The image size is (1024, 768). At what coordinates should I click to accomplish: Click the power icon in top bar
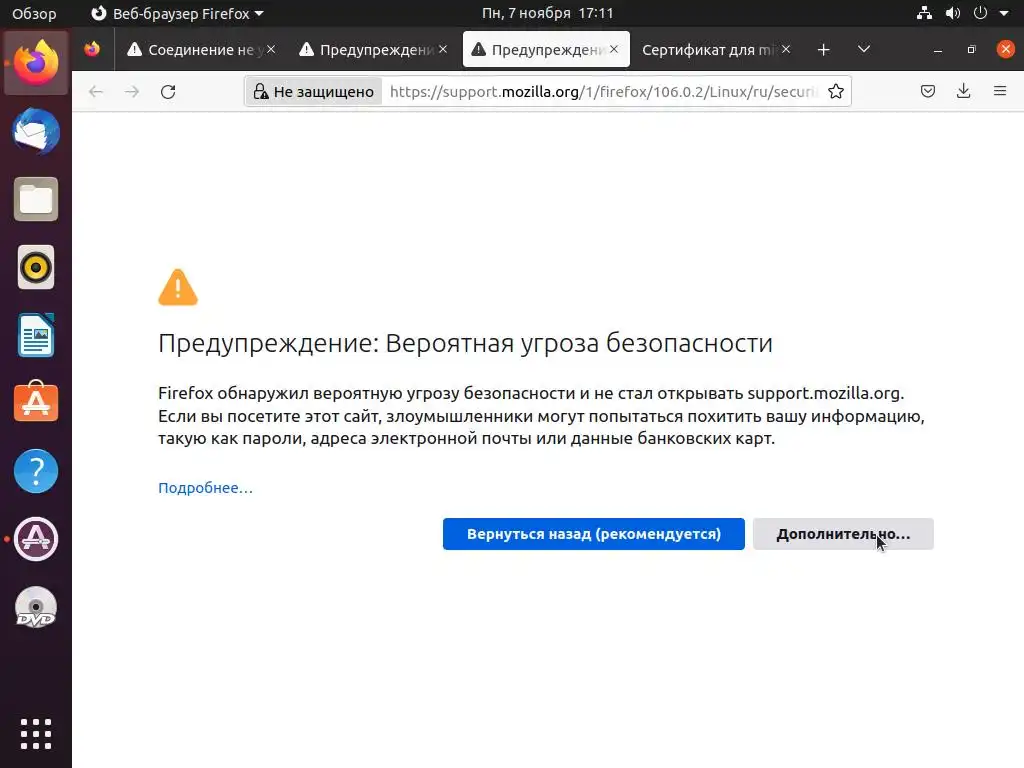980,13
